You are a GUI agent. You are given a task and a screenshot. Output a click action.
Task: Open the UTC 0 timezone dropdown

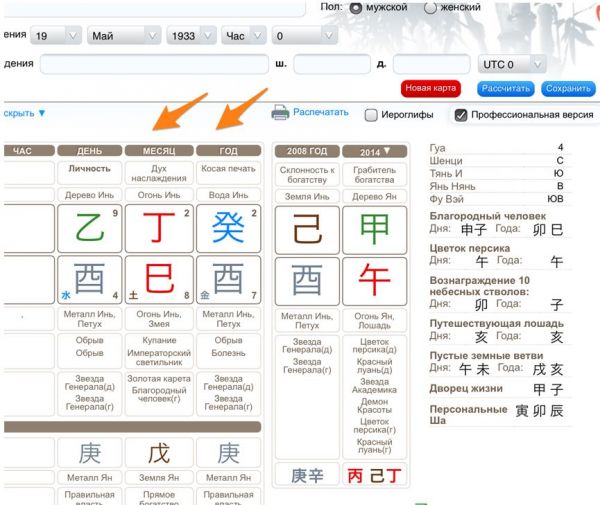(x=510, y=65)
